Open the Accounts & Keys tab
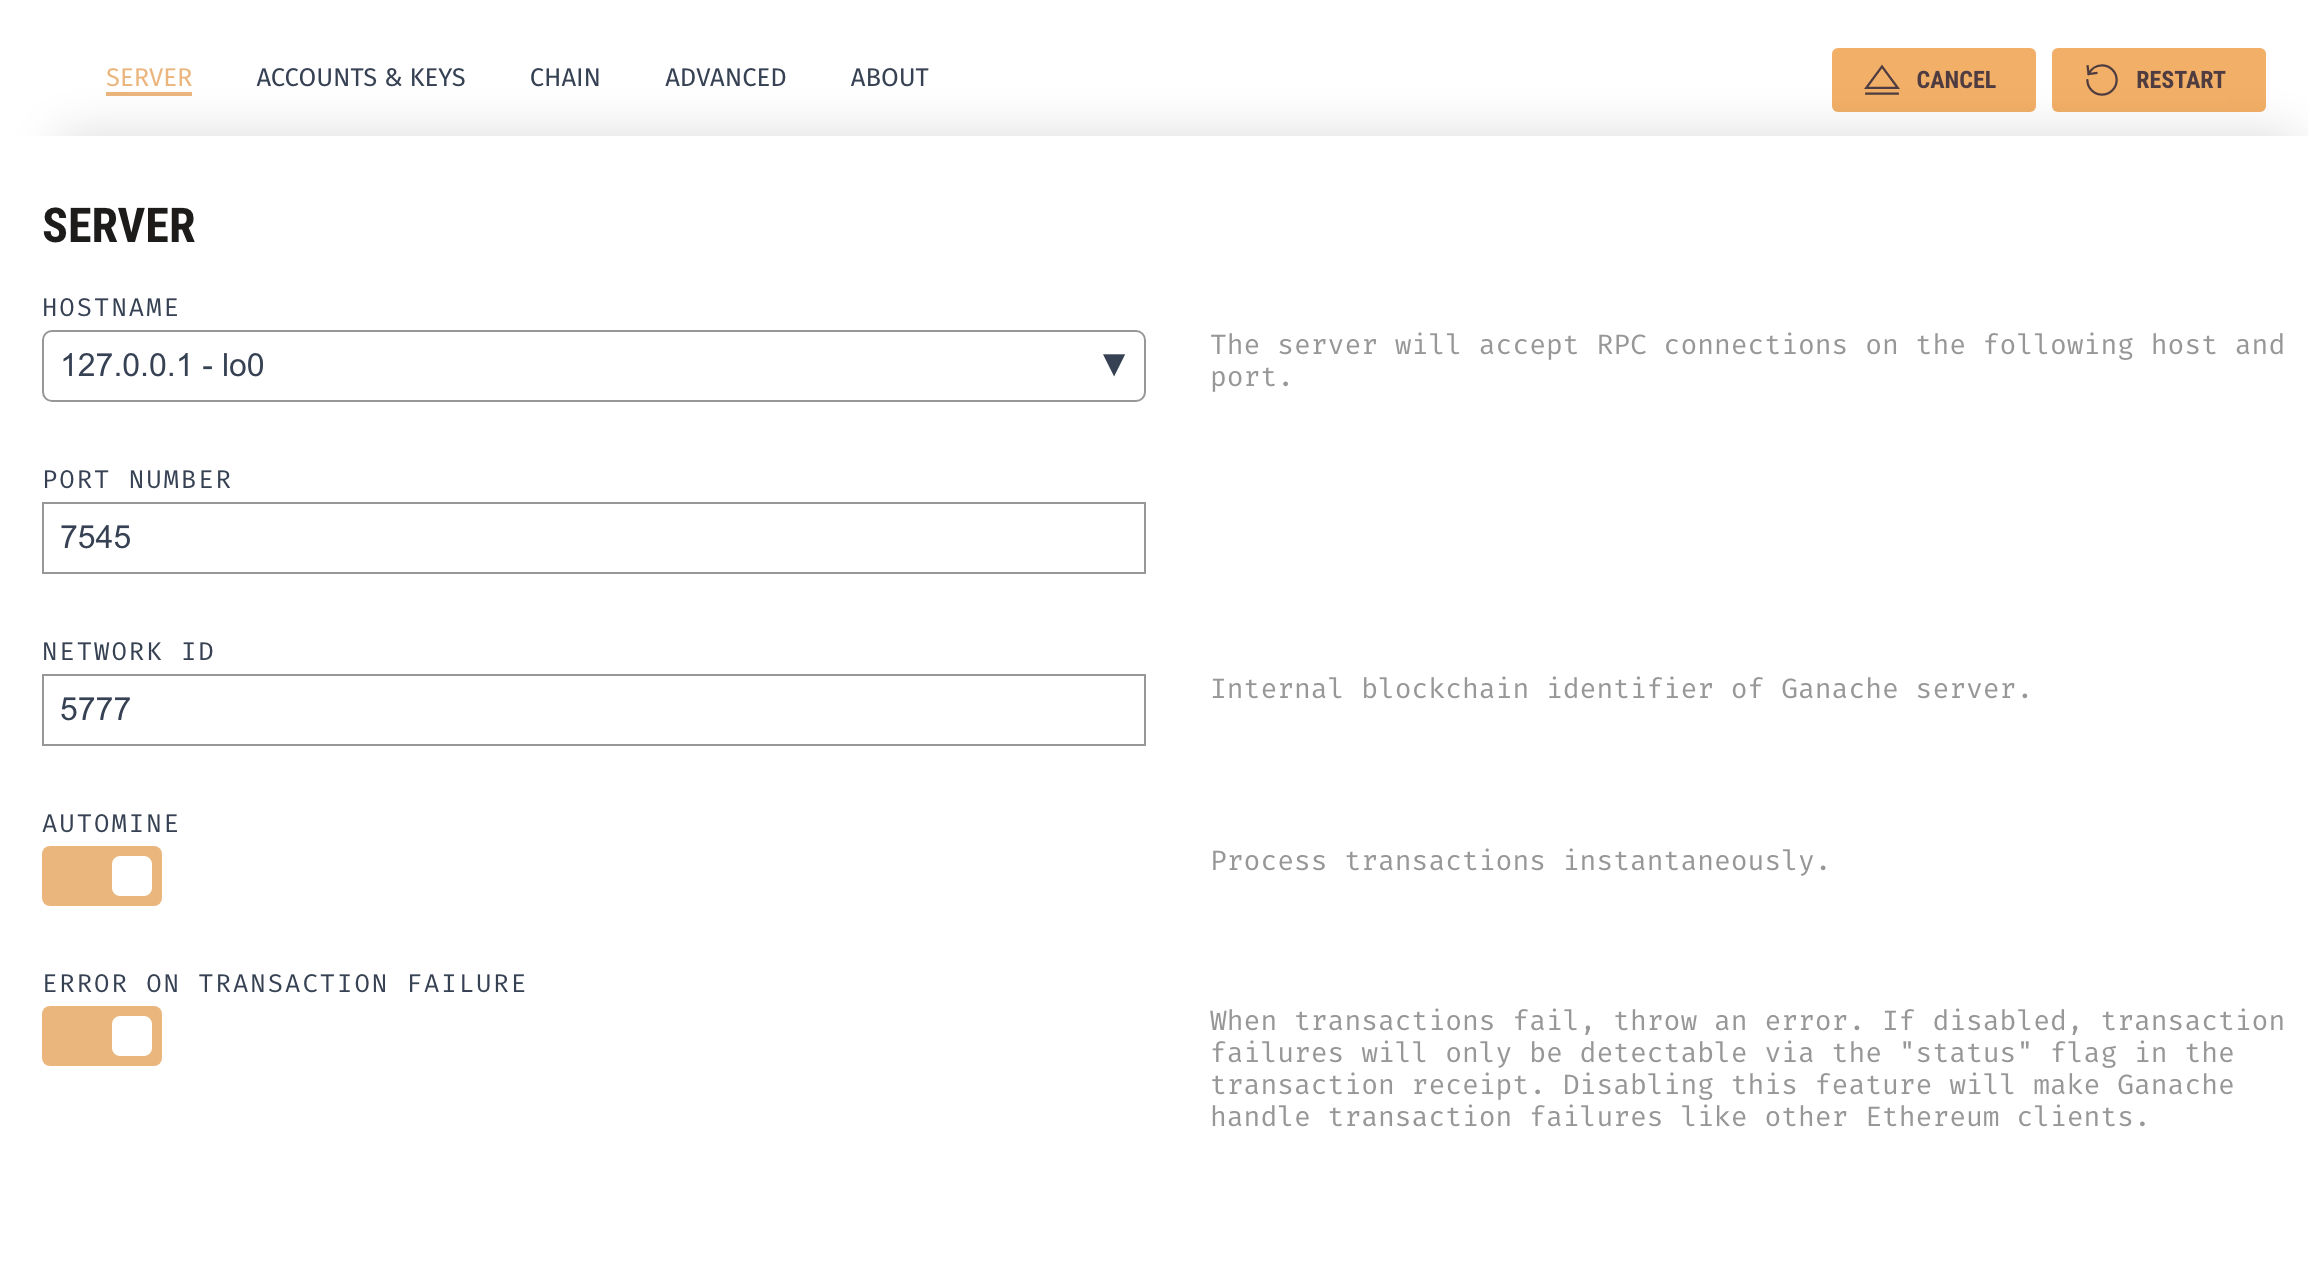The image size is (2308, 1288). point(361,78)
